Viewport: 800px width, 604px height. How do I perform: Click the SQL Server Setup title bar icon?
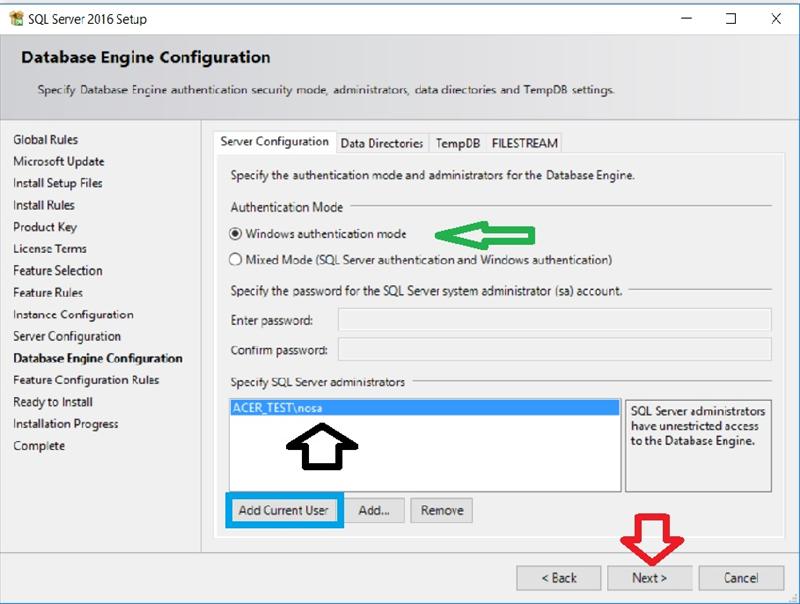(15, 18)
